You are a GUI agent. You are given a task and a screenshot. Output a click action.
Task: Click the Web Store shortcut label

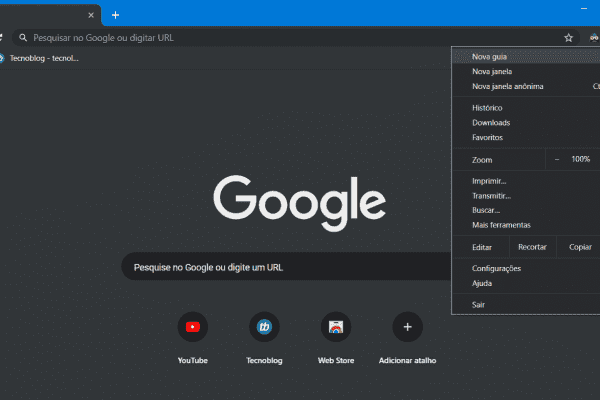(336, 361)
